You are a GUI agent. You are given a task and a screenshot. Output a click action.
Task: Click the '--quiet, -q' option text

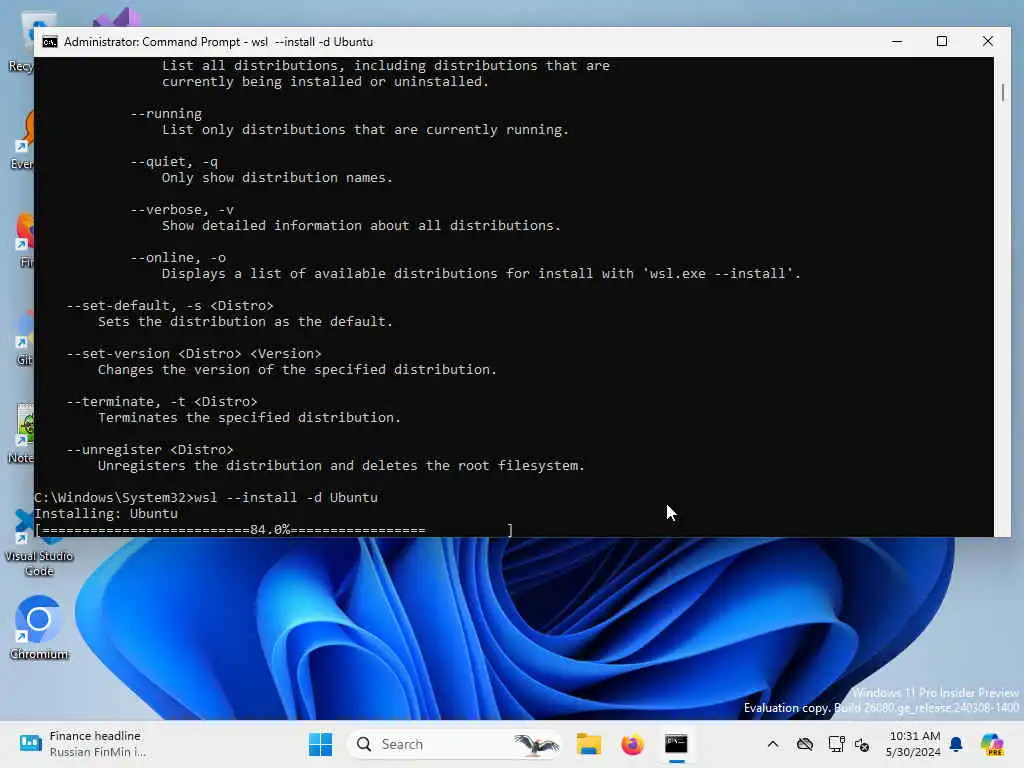(174, 161)
